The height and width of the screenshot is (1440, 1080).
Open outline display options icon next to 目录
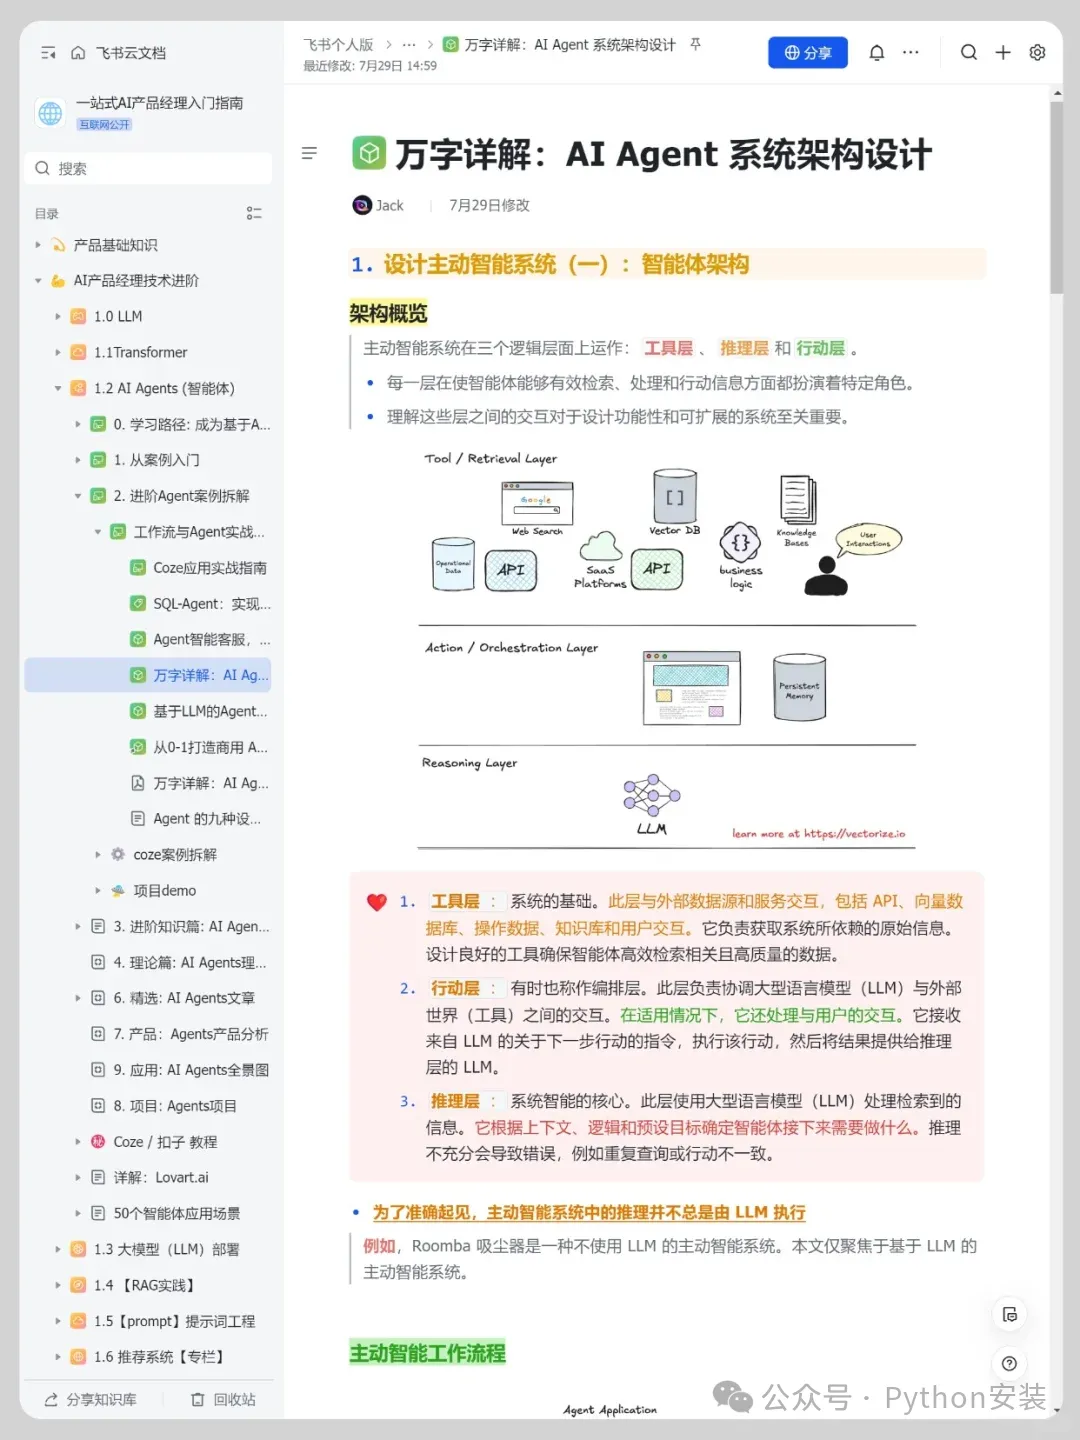254,212
